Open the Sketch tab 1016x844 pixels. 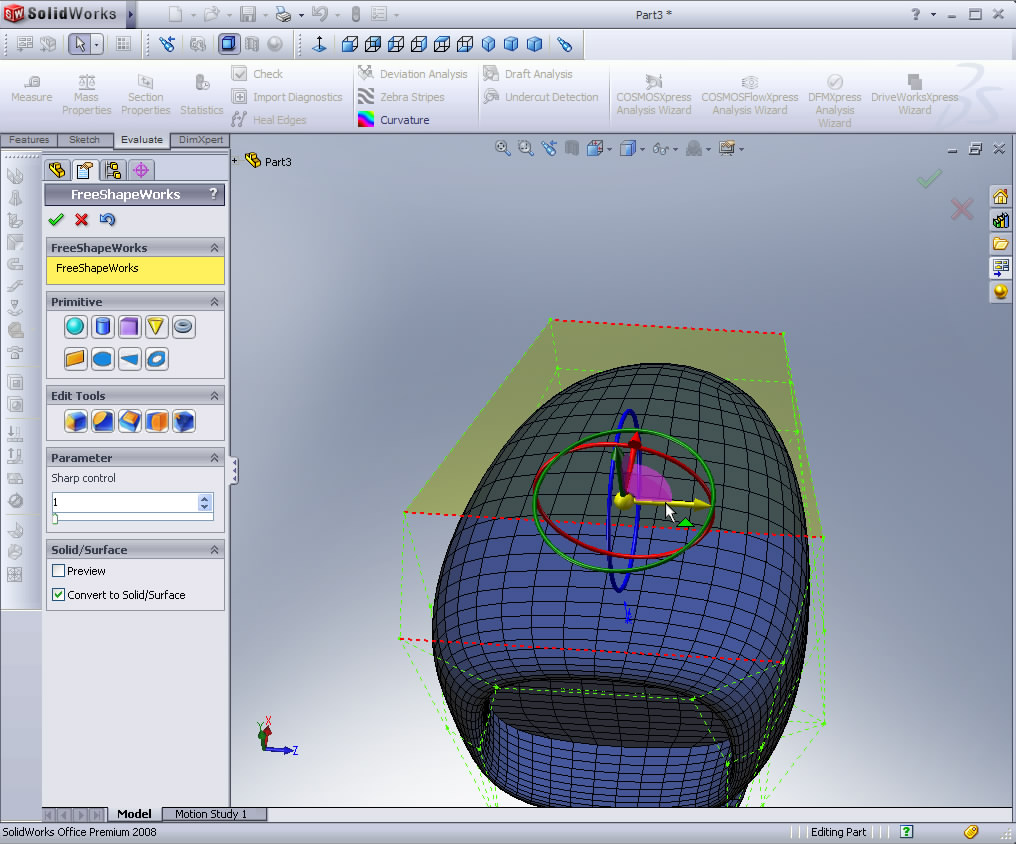click(84, 140)
